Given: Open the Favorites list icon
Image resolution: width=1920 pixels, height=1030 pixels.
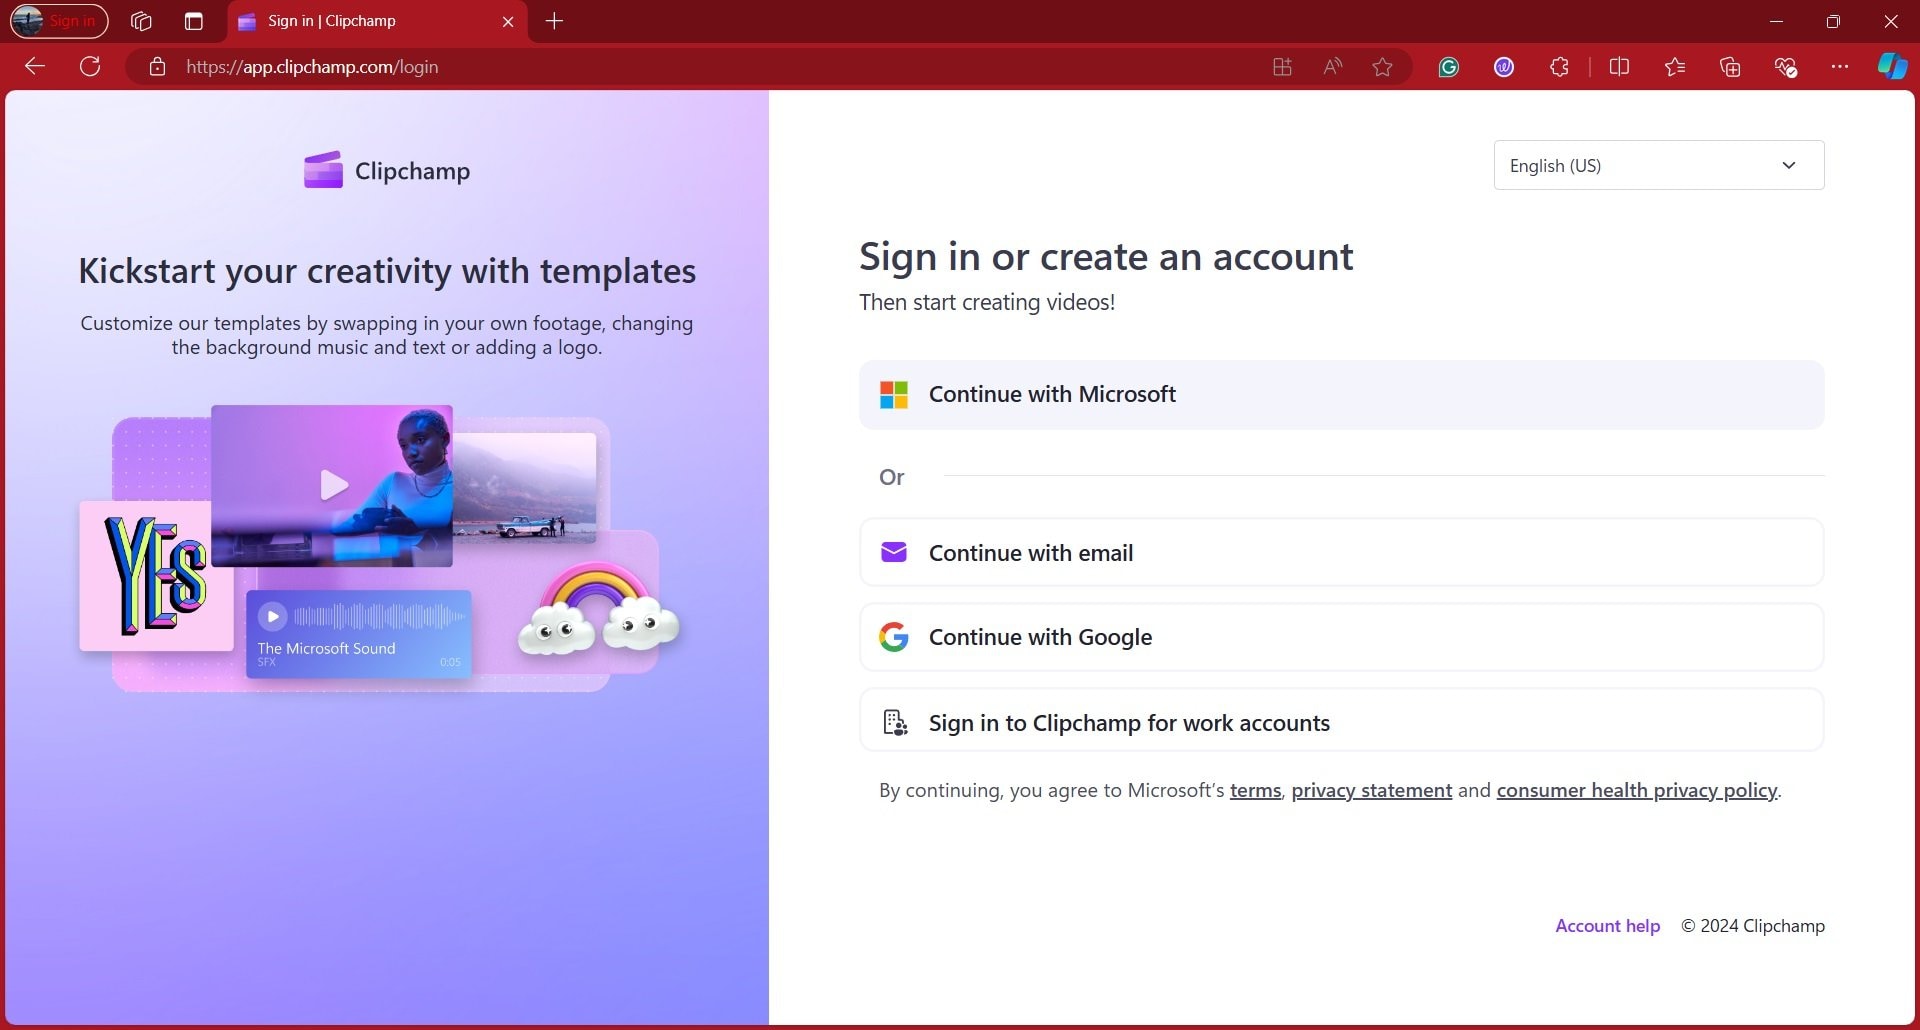Looking at the screenshot, I should [1675, 67].
